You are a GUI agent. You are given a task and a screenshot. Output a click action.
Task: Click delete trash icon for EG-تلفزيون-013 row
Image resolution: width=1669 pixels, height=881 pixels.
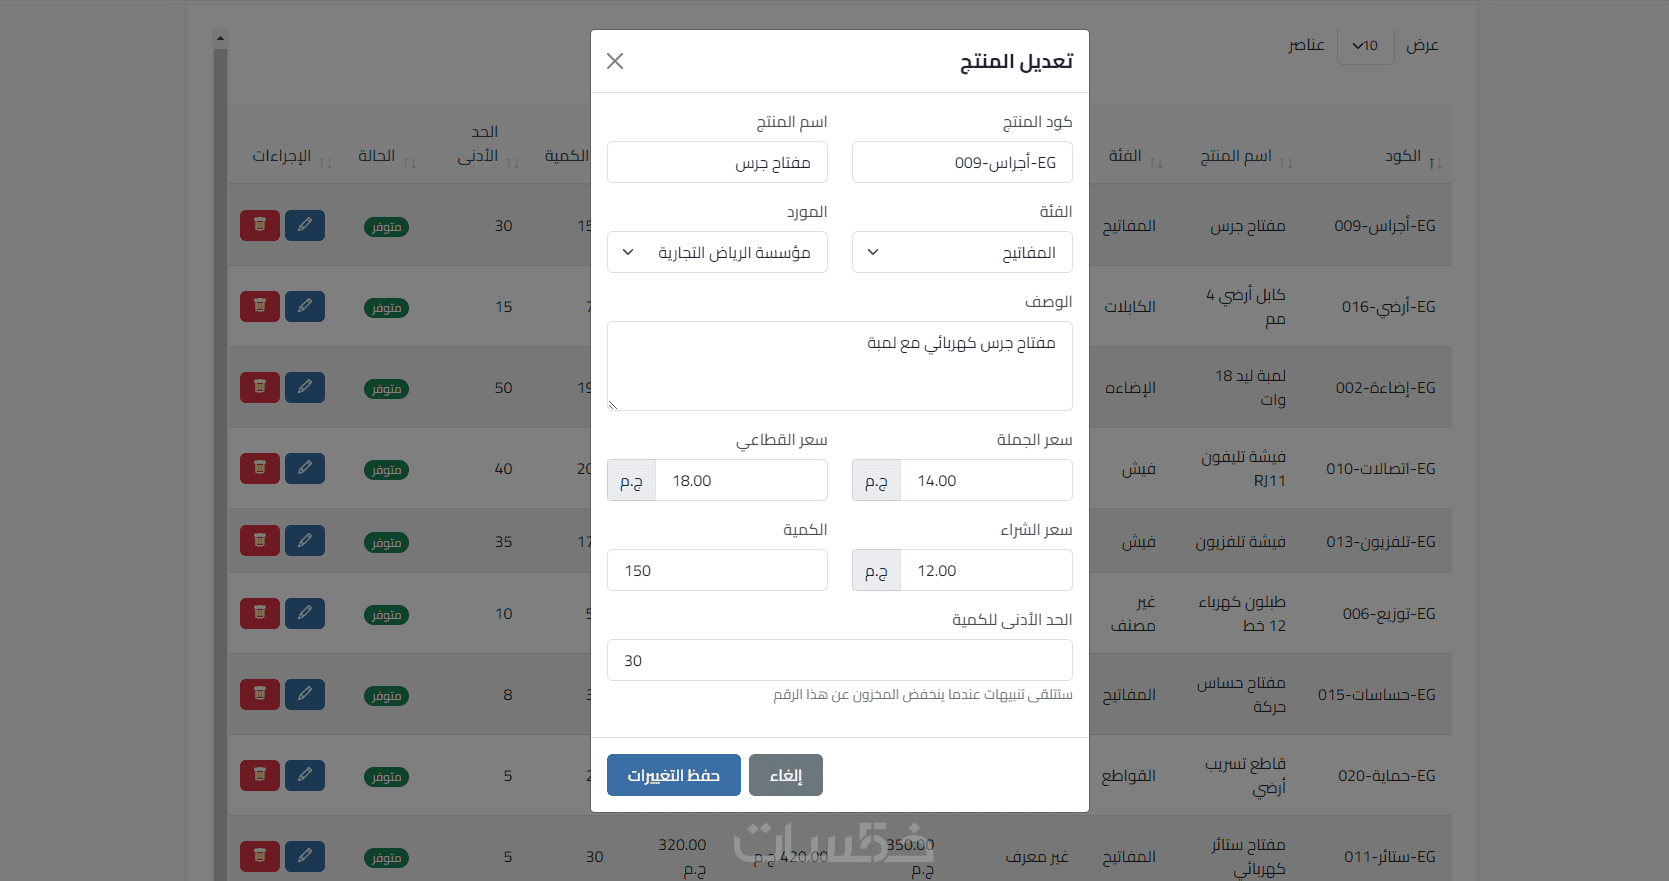[x=260, y=541]
